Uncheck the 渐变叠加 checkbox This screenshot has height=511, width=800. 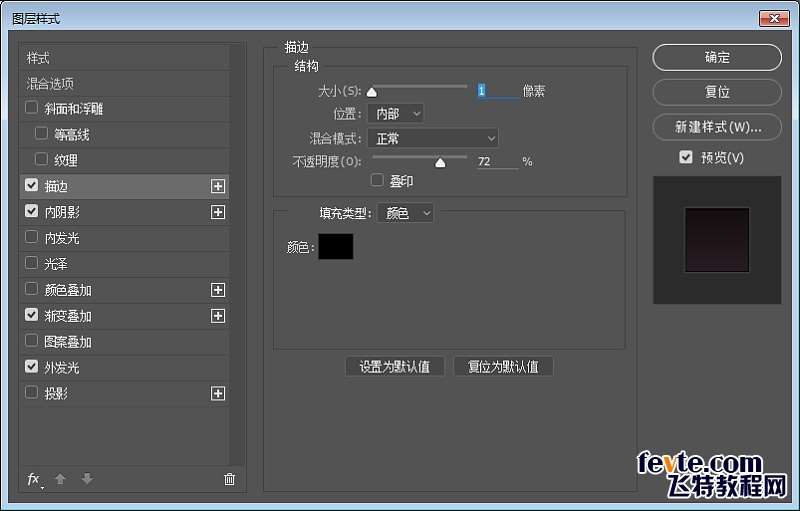(31, 315)
